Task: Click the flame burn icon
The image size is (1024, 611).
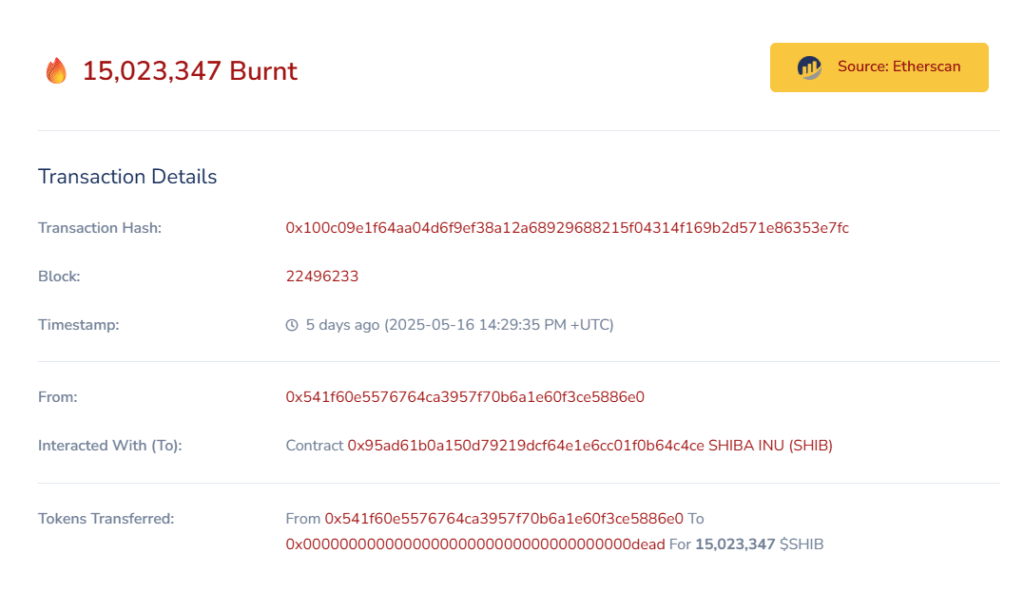Action: tap(56, 70)
